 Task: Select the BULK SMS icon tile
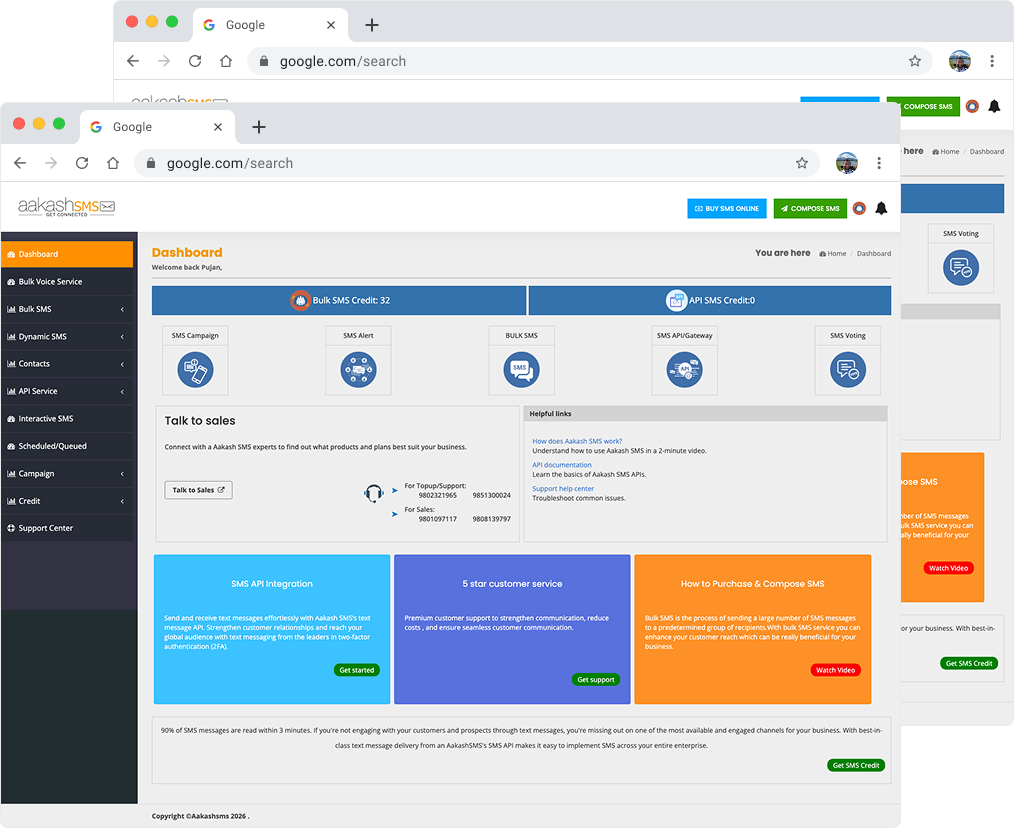point(521,370)
